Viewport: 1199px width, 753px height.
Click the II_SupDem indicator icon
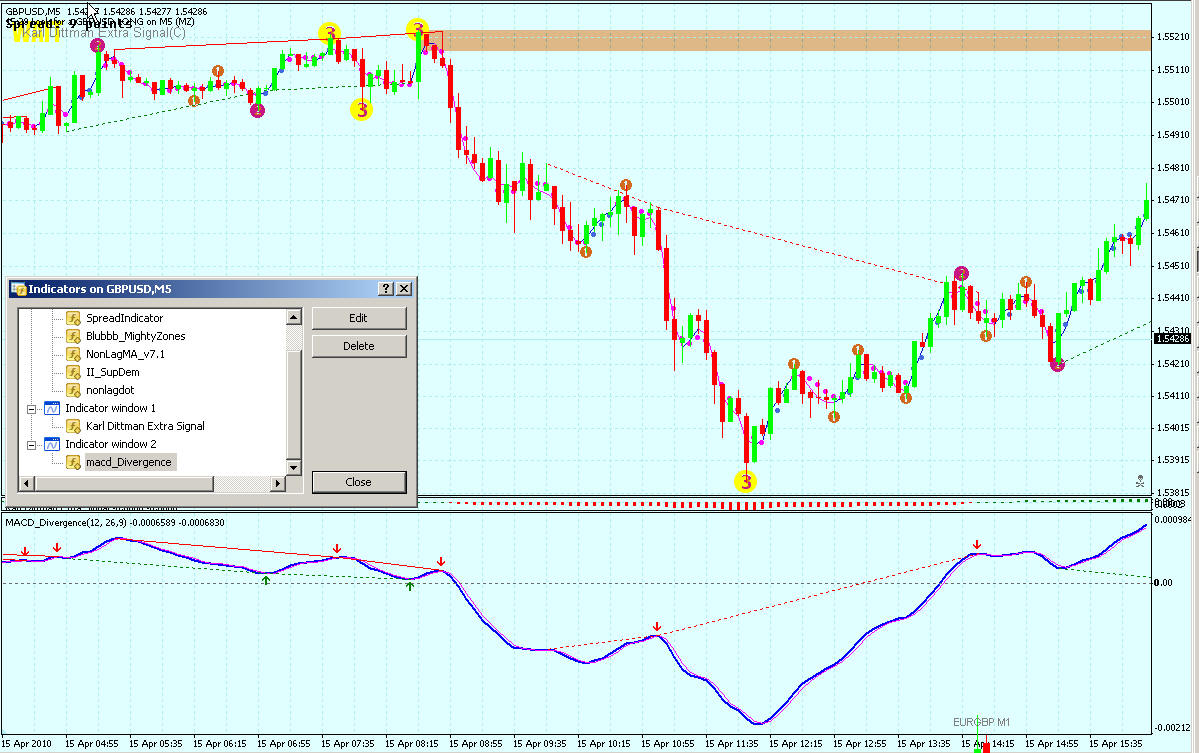coord(73,372)
